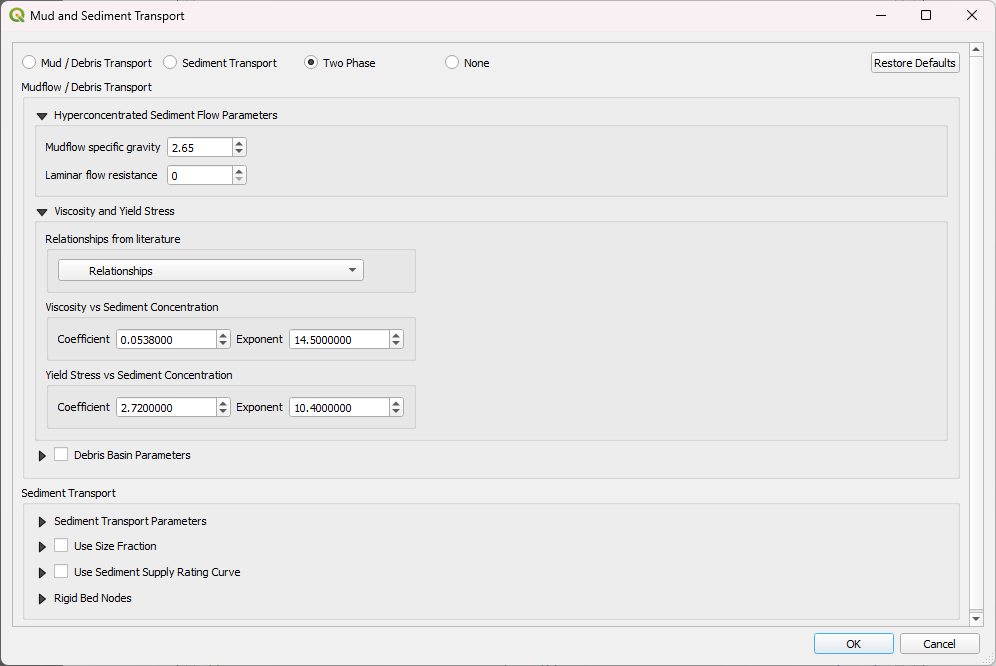Collapse the Viscosity and Yield Stress section
Image resolution: width=996 pixels, height=666 pixels.
[42, 212]
